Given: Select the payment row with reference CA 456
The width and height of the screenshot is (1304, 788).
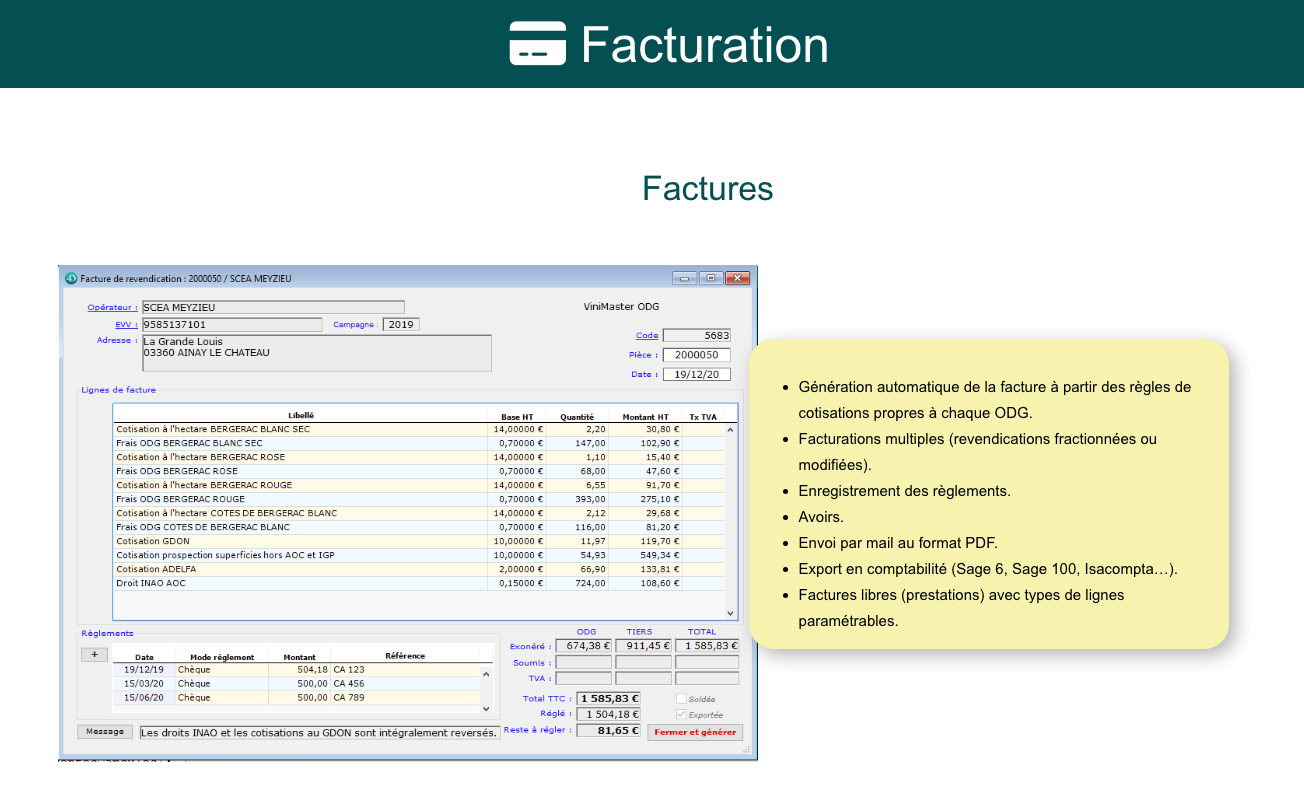Looking at the screenshot, I should [296, 684].
